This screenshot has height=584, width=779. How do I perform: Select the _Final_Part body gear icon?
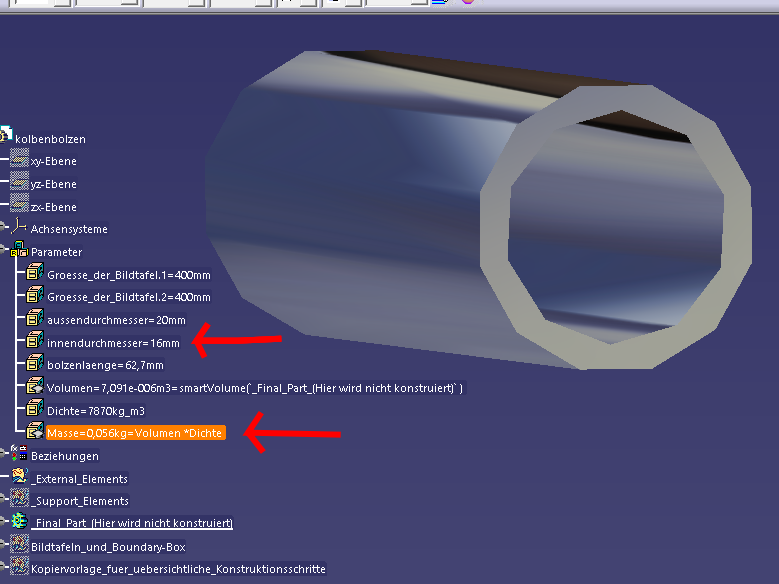(x=19, y=523)
